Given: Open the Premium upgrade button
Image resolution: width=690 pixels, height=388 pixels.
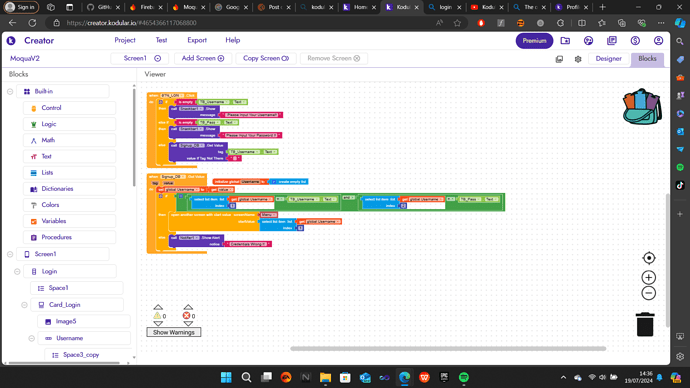Looking at the screenshot, I should [534, 40].
